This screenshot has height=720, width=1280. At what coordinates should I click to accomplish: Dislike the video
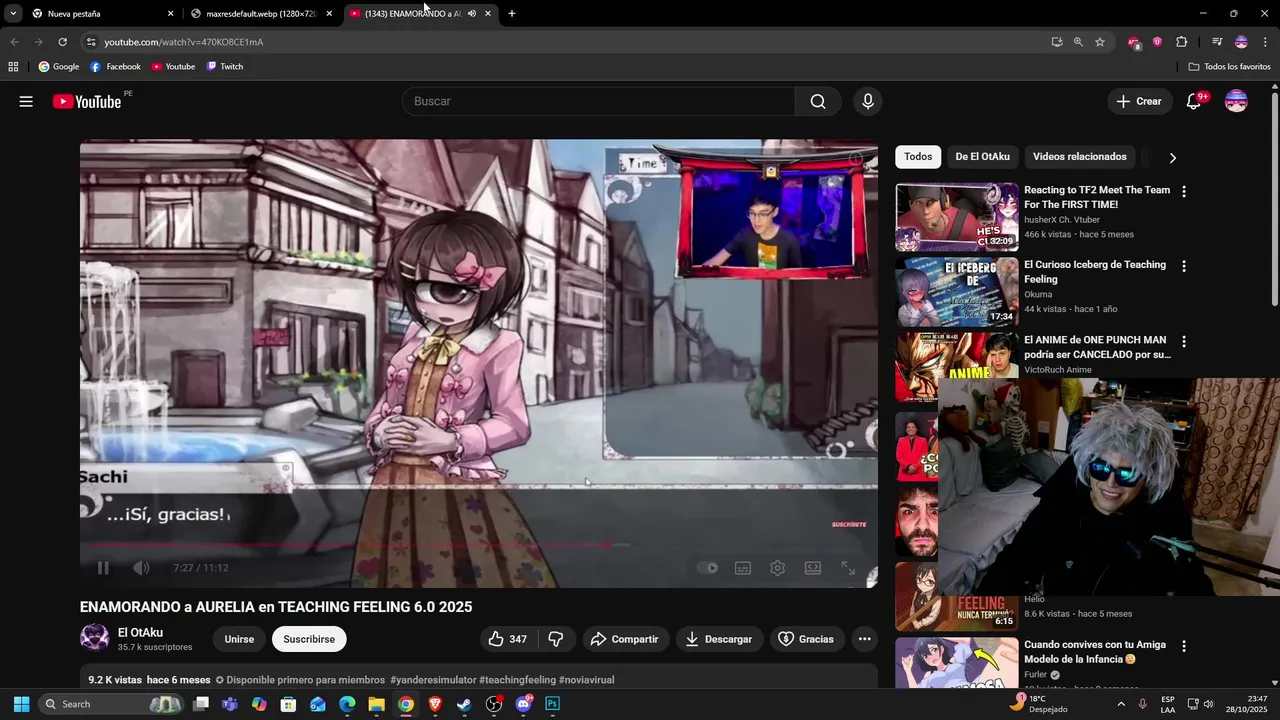[556, 639]
